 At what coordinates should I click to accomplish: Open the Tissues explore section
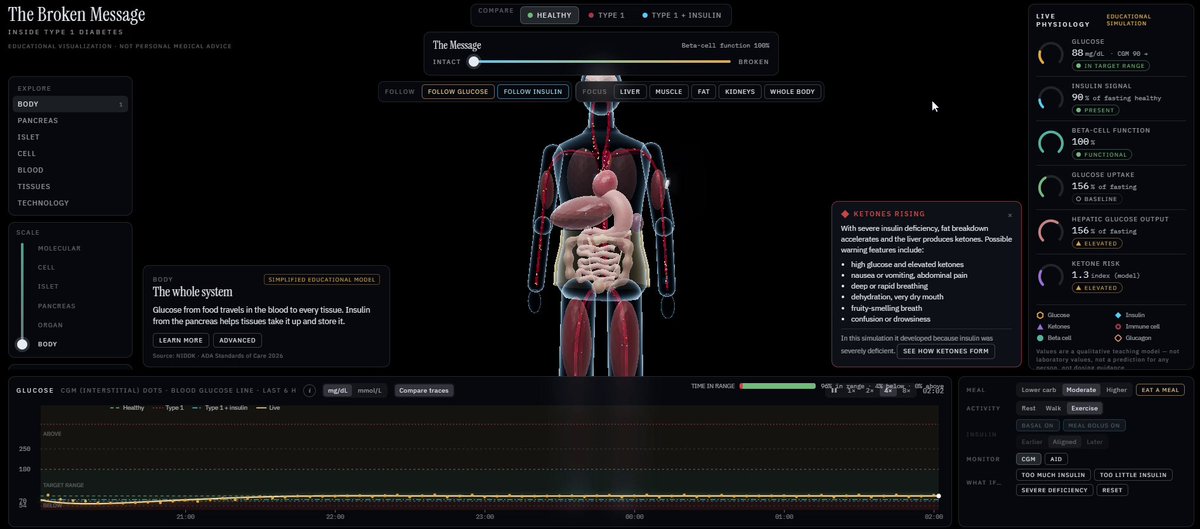(70, 187)
